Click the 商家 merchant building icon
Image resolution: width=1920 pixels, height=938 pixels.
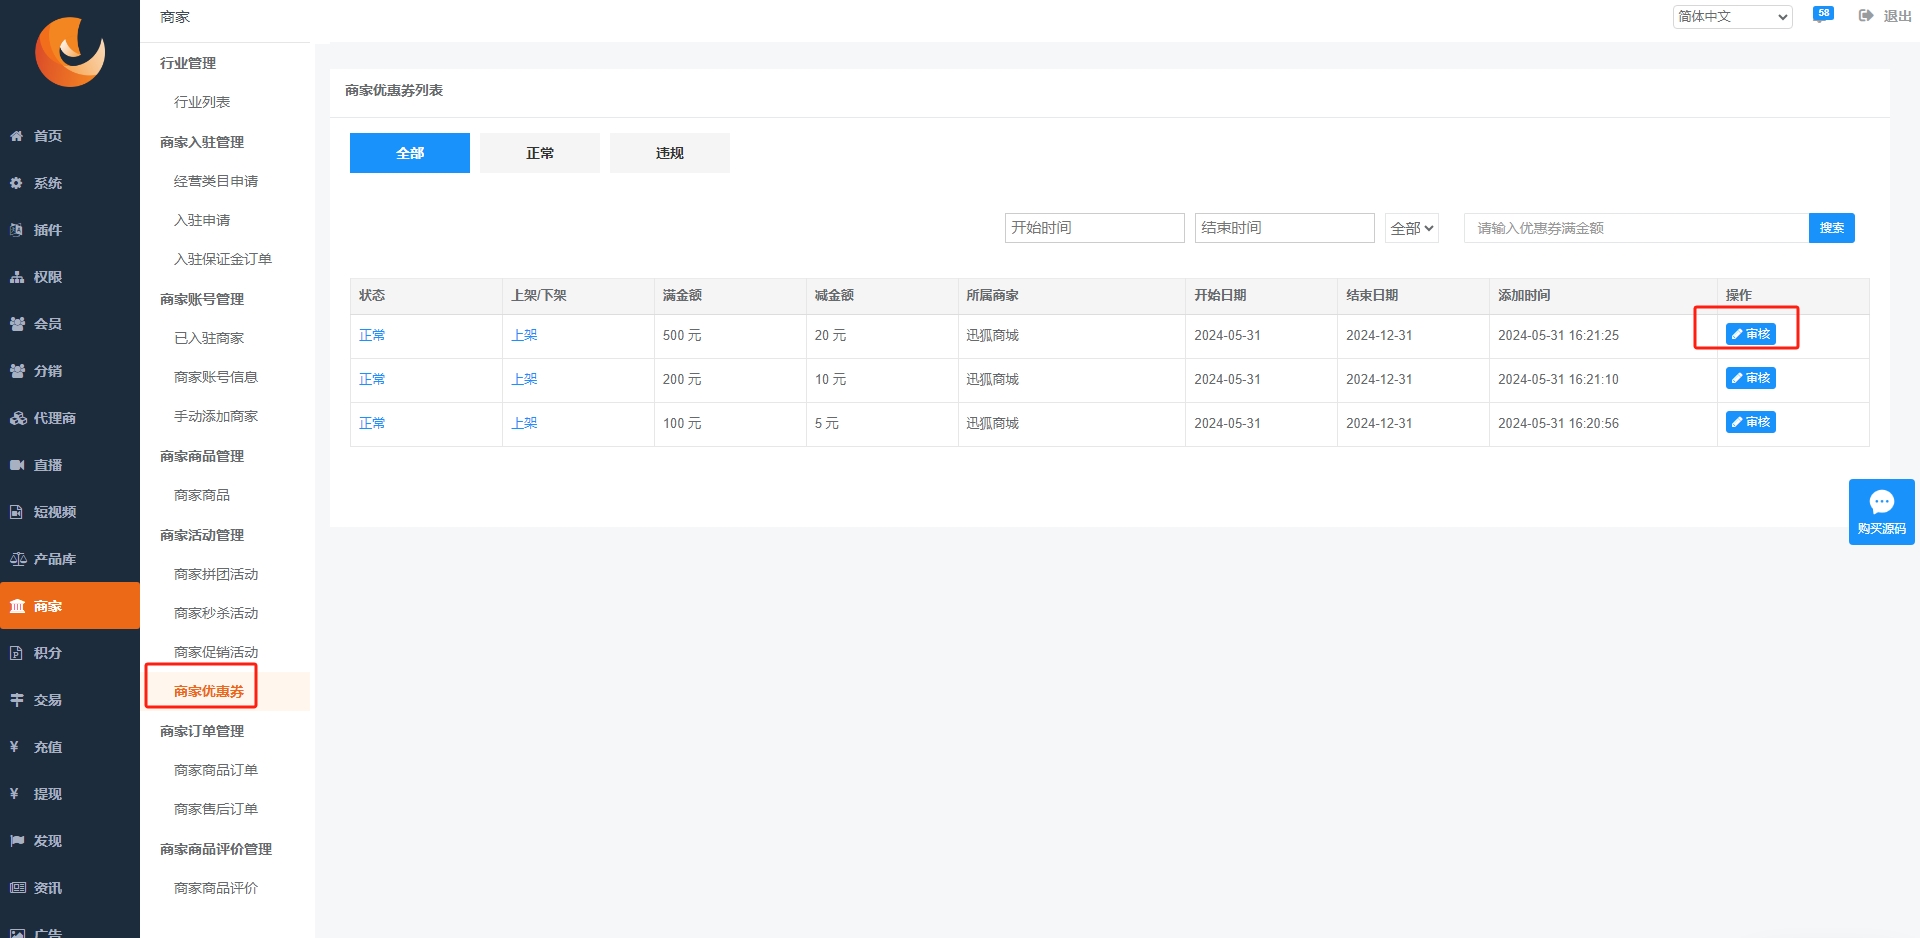tap(17, 606)
